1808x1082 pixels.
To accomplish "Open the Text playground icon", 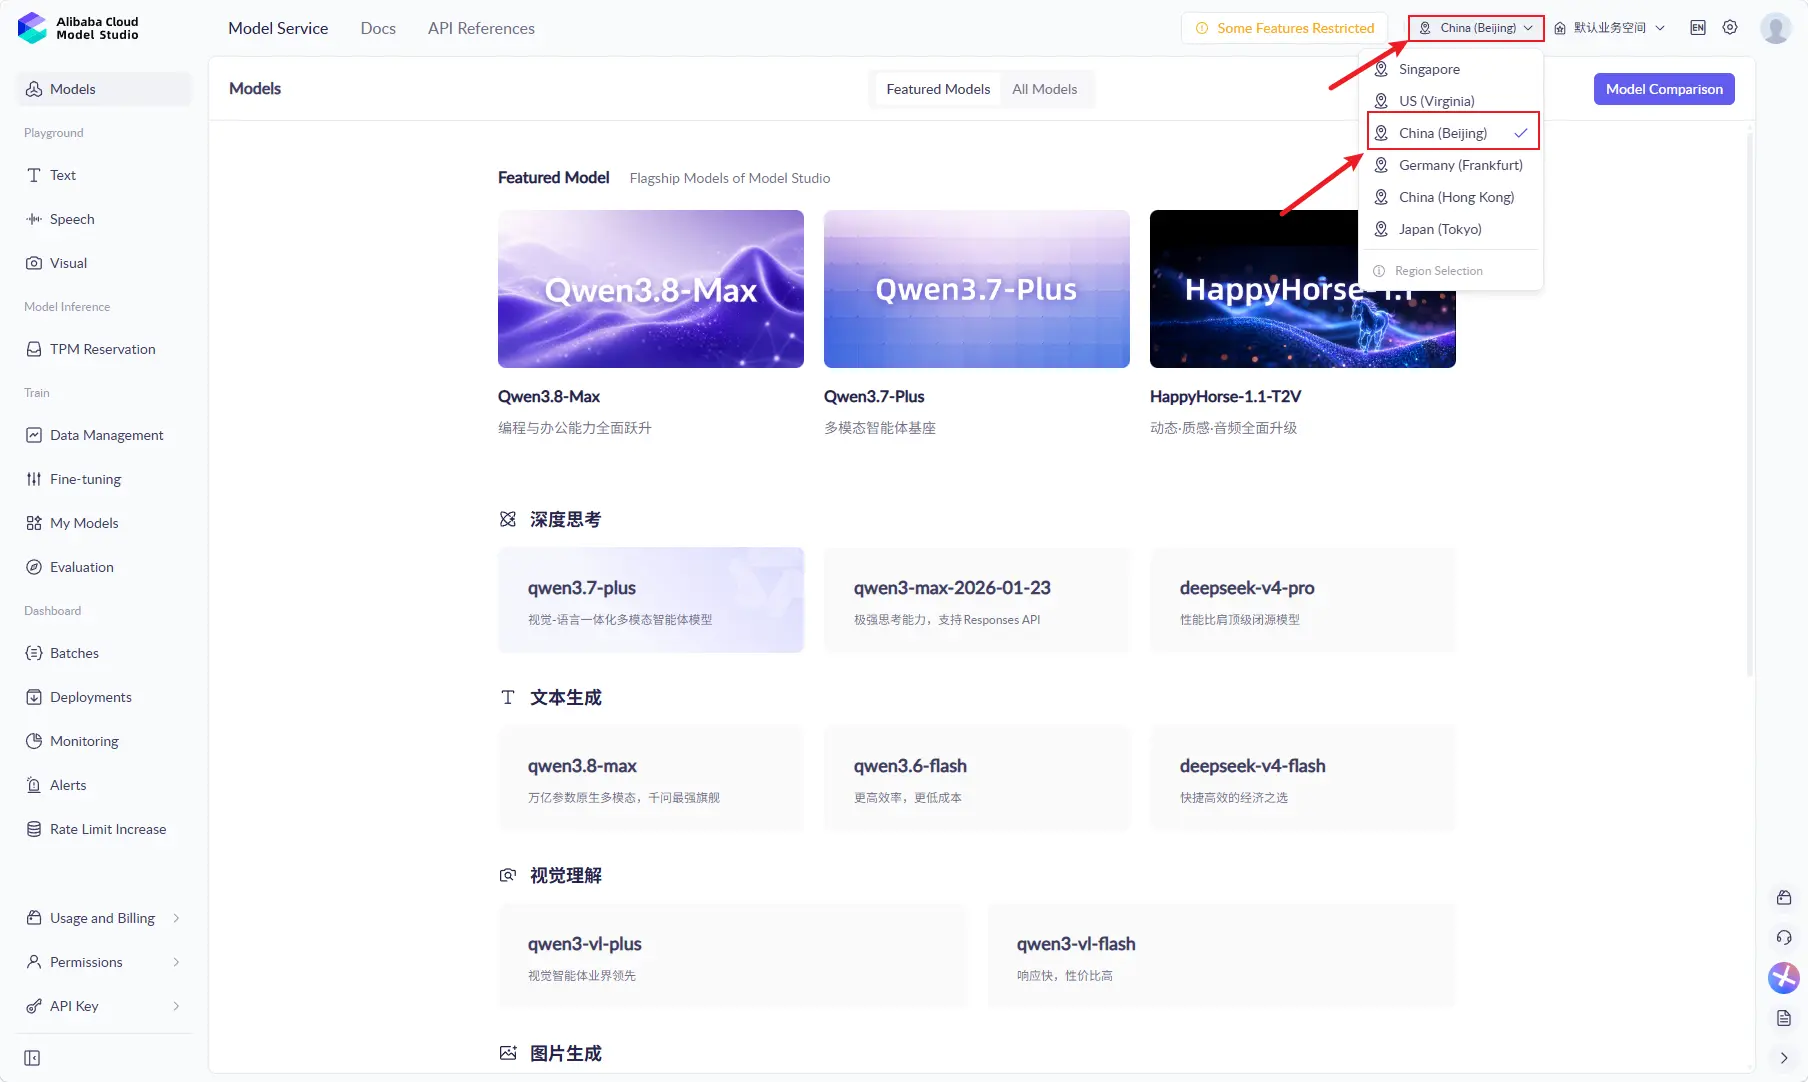I will point(34,175).
